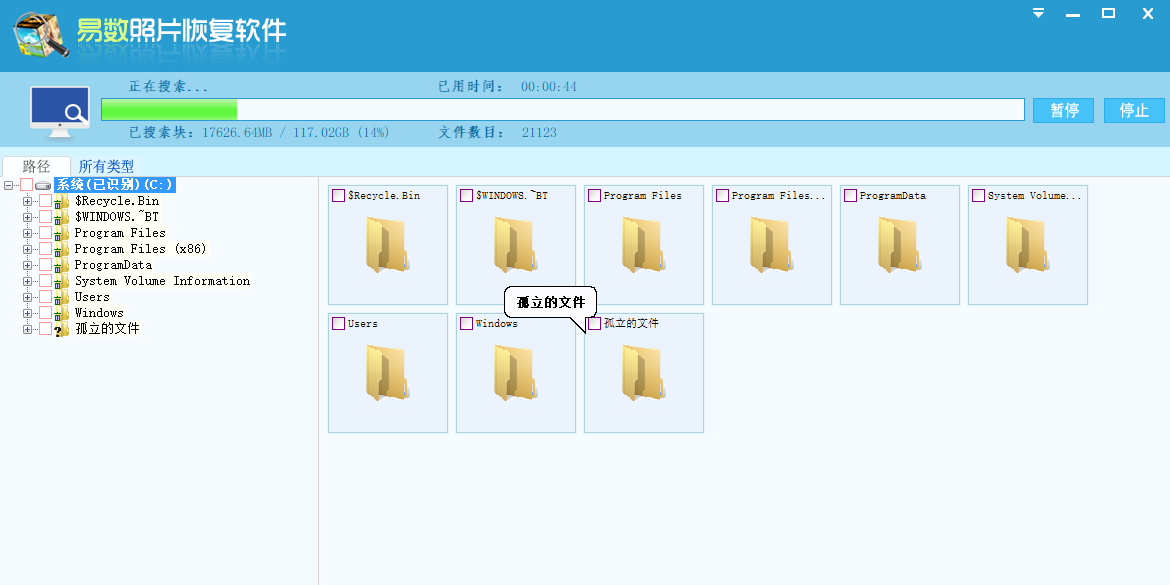Click the ProgramData folder icon in grid
Image resolution: width=1170 pixels, height=585 pixels.
(900, 245)
